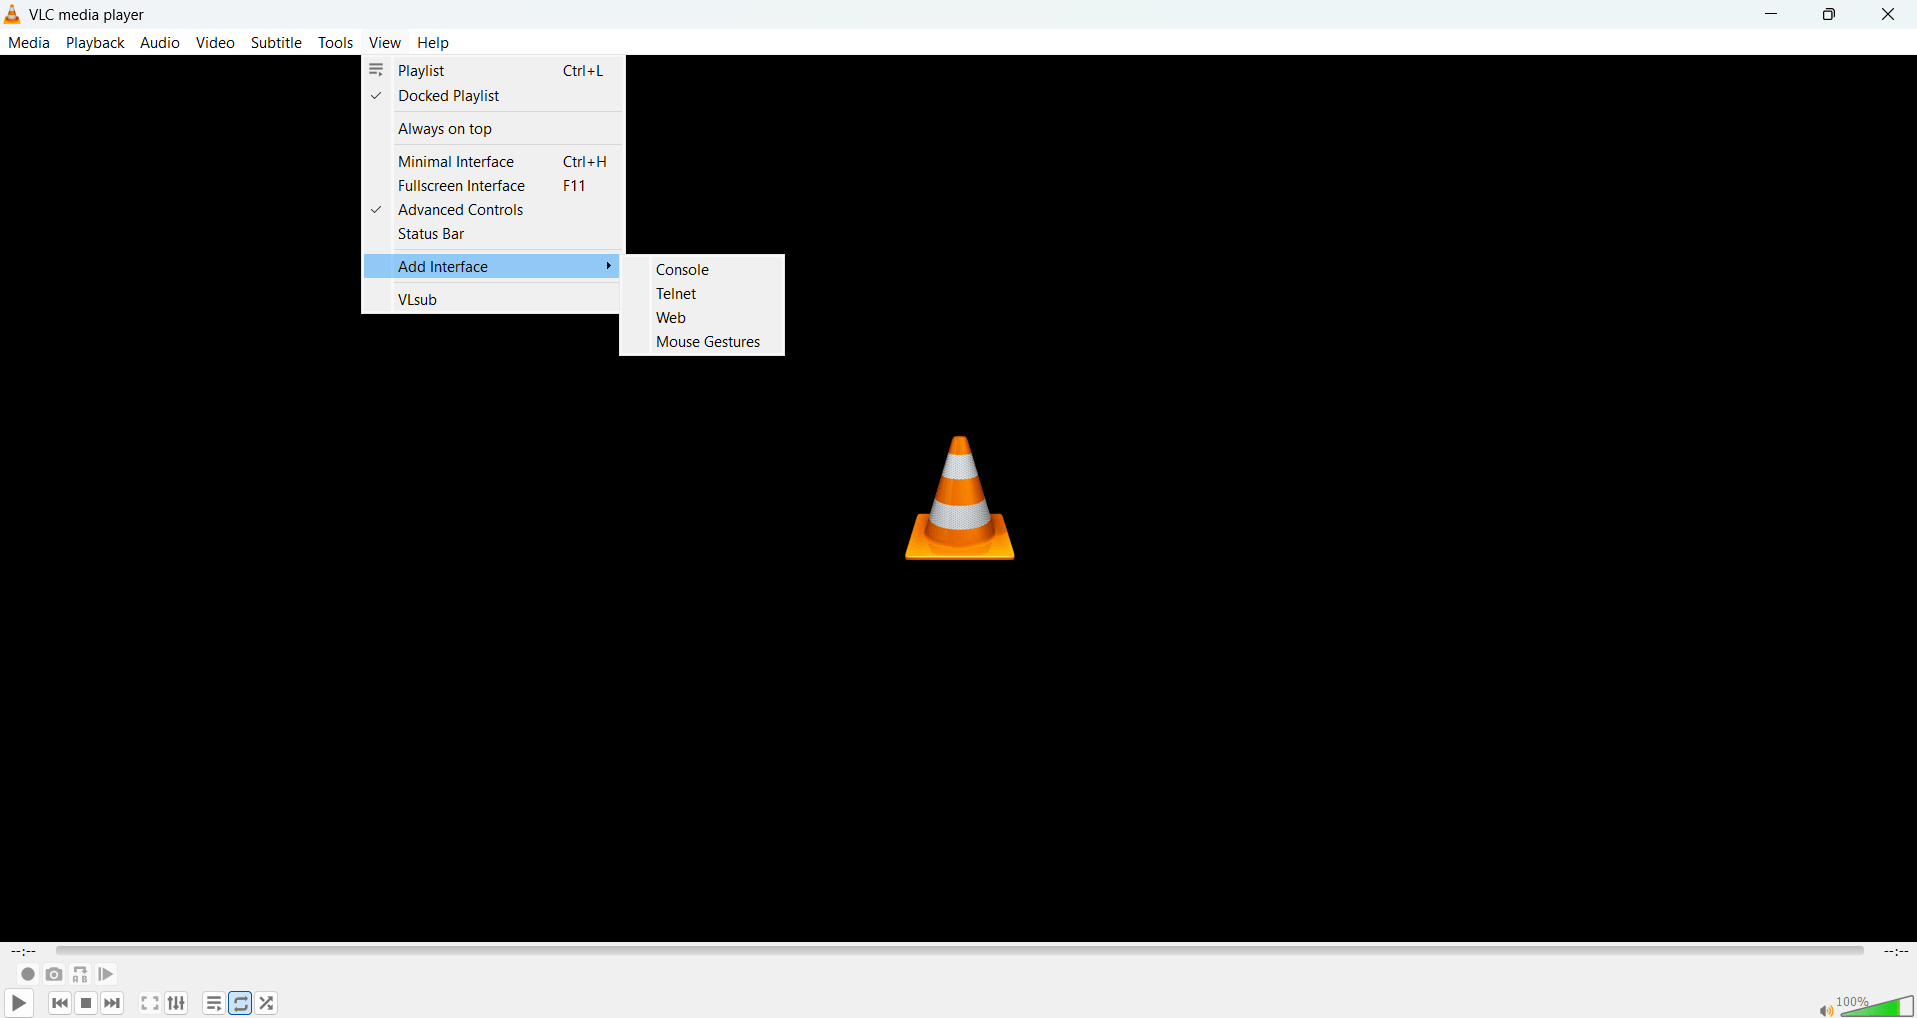Restore down the VLC window

click(x=1829, y=14)
